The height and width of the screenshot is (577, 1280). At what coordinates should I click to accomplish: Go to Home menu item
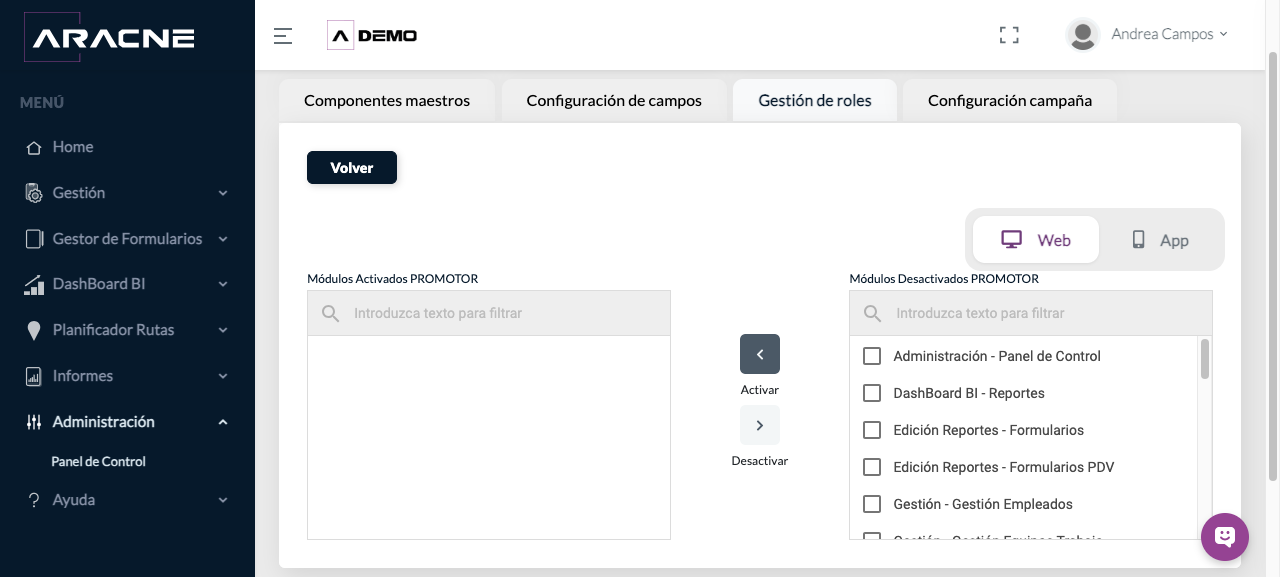(x=127, y=147)
